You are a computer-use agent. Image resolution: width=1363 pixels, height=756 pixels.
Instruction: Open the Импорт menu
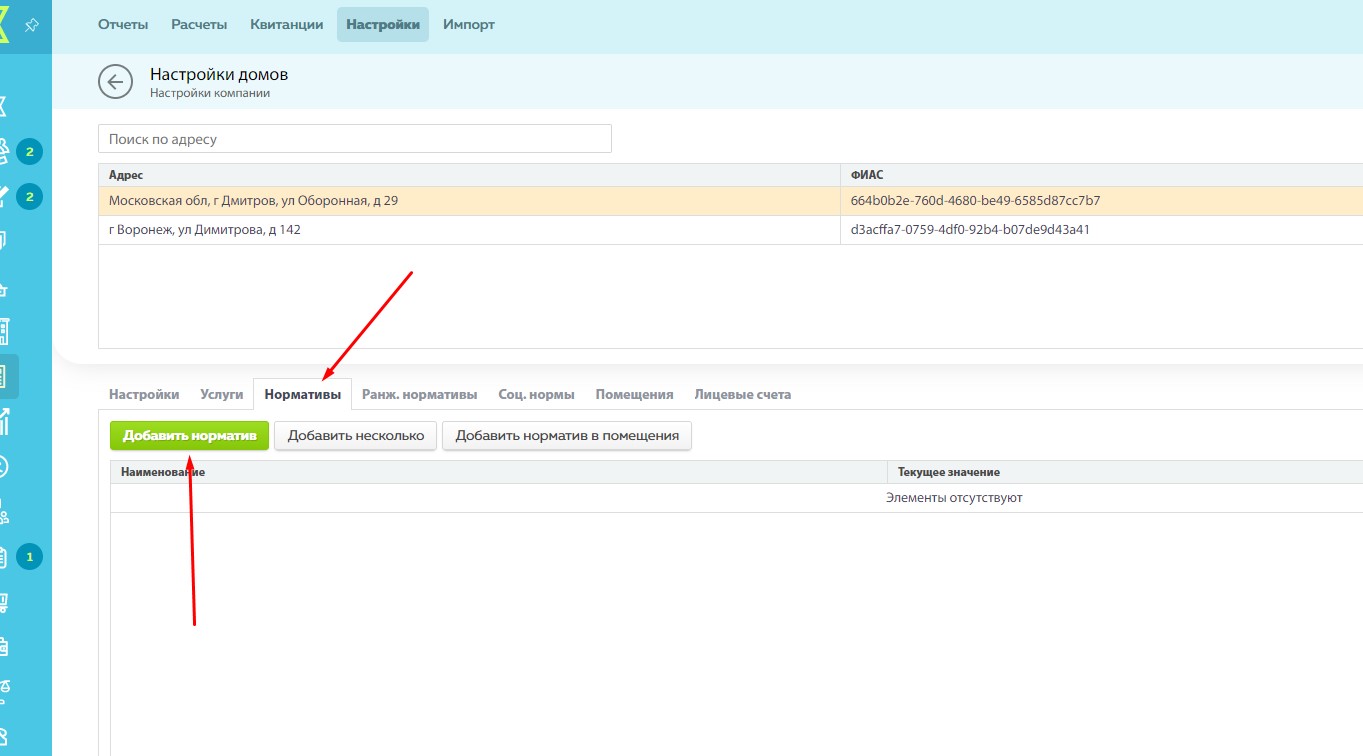[x=469, y=24]
